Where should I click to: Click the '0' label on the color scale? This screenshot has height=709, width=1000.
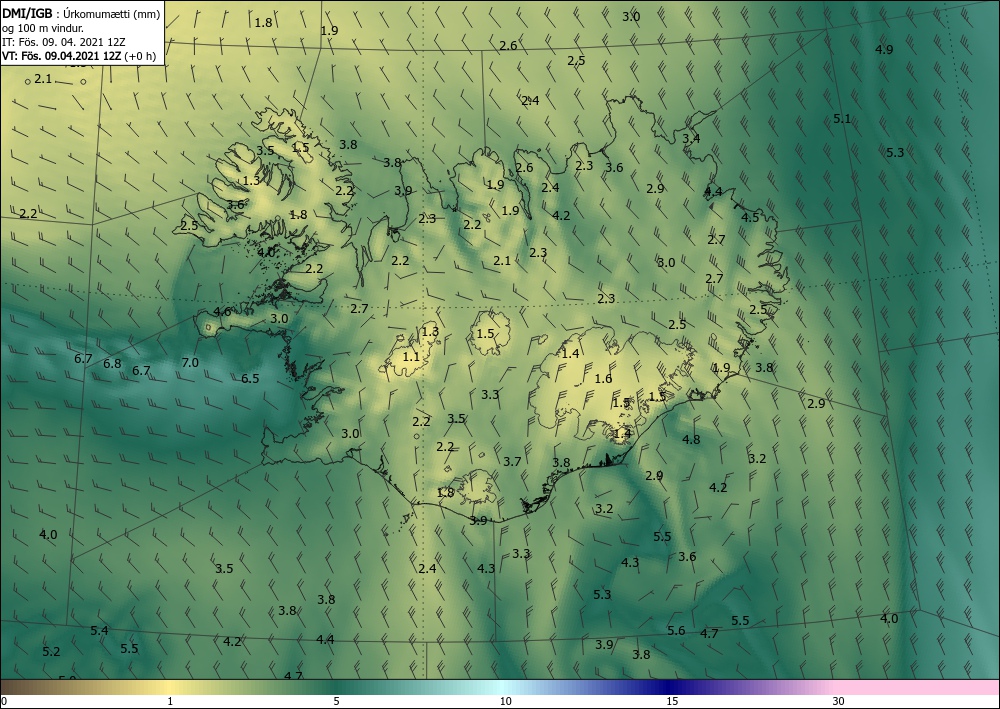point(4,702)
